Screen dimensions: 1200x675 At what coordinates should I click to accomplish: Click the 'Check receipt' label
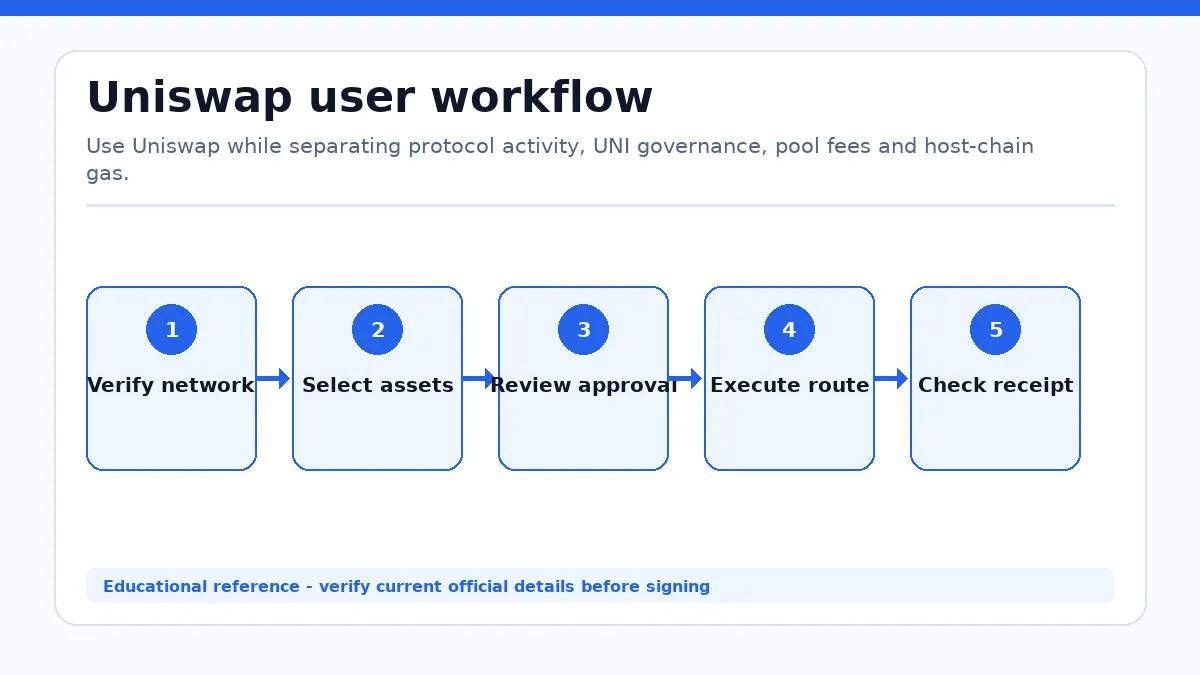[x=995, y=385]
